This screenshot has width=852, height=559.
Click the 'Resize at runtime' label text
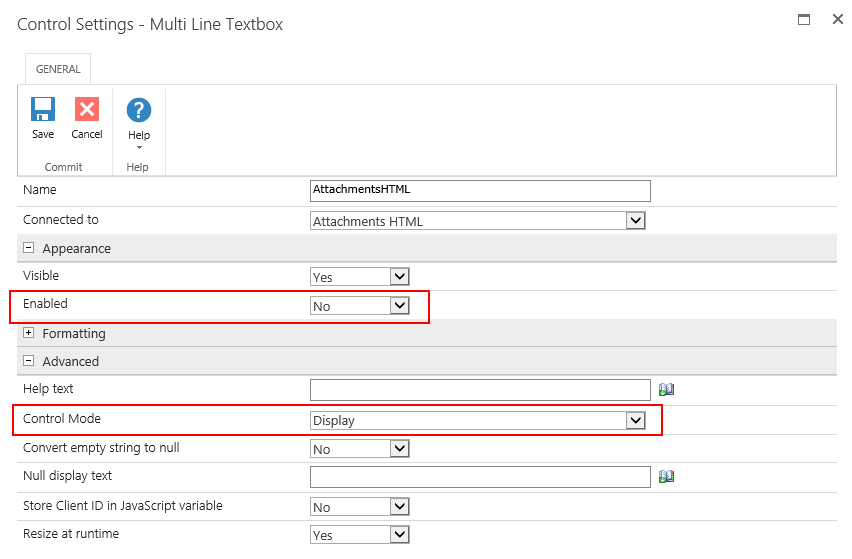(x=71, y=533)
